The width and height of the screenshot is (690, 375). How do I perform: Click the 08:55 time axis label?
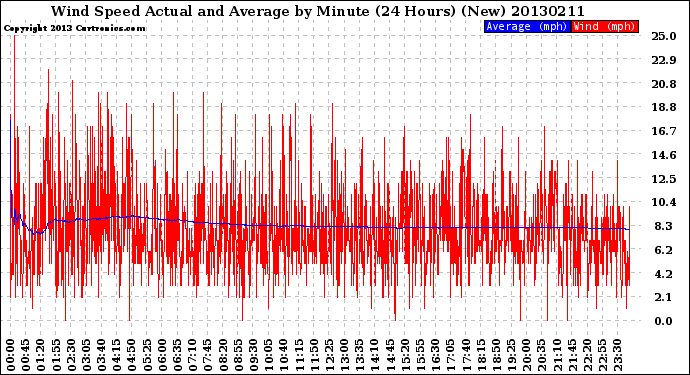[238, 354]
